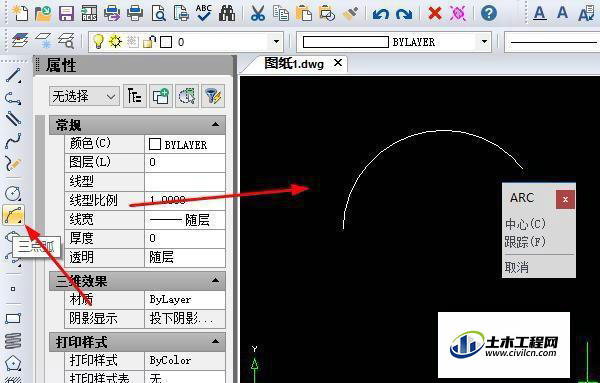The width and height of the screenshot is (600, 383).
Task: Click layer 0 color square in layer dropdown
Action: coord(166,42)
